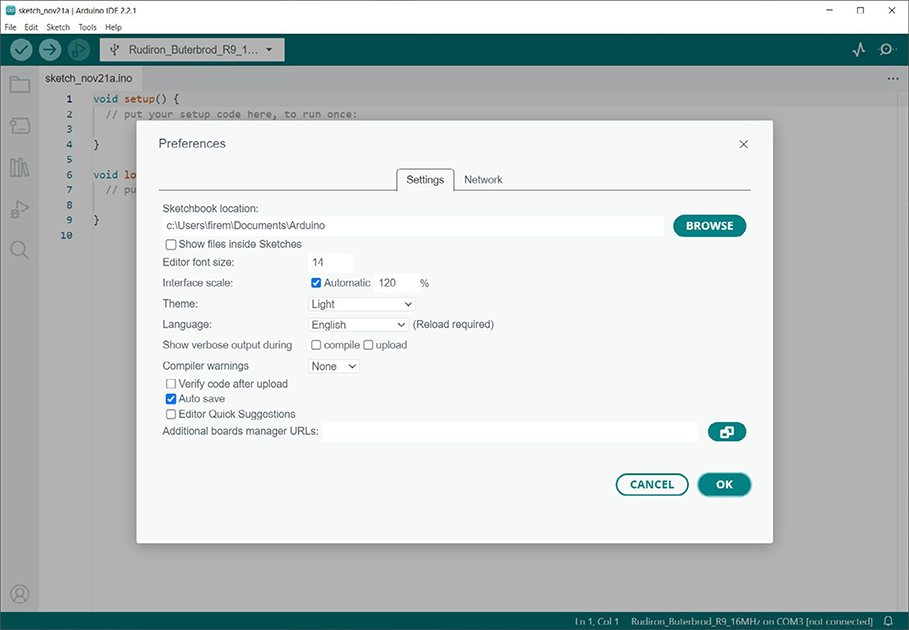This screenshot has height=630, width=909.
Task: Open the Edit menu
Action: (31, 27)
